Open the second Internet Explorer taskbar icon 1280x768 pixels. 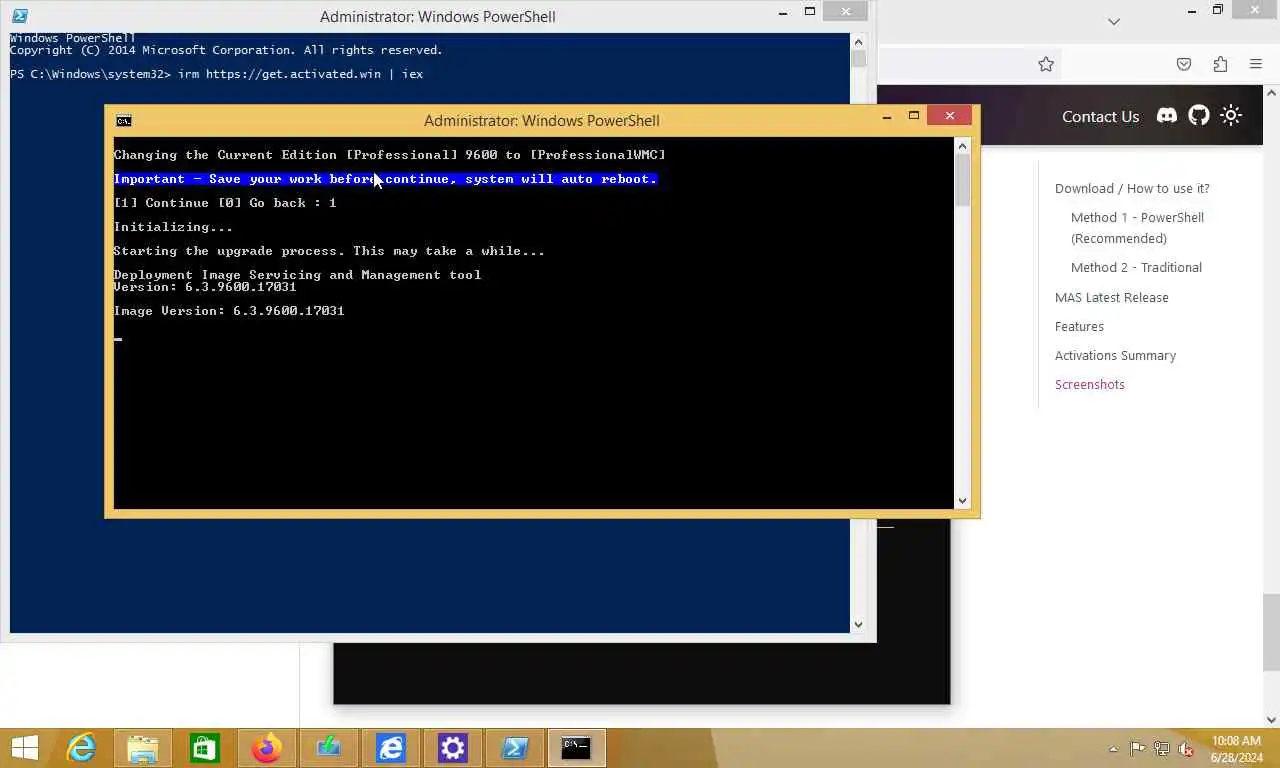click(x=391, y=748)
